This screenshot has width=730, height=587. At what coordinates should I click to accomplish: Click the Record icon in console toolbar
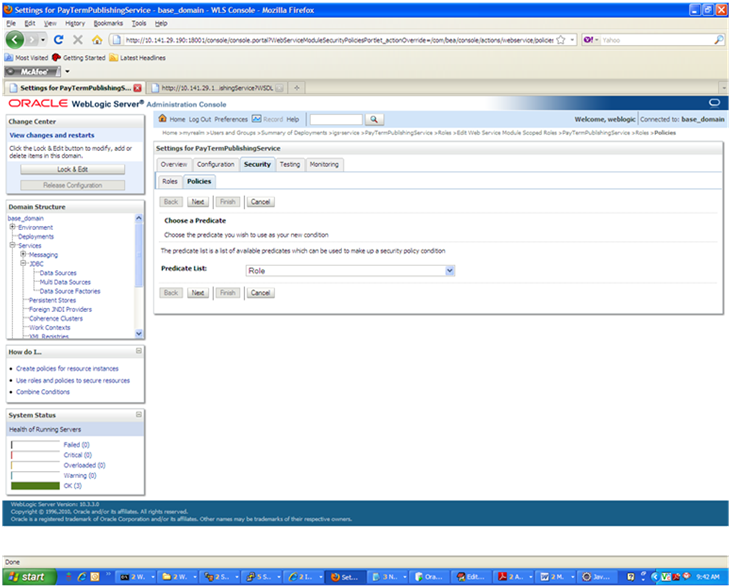257,119
